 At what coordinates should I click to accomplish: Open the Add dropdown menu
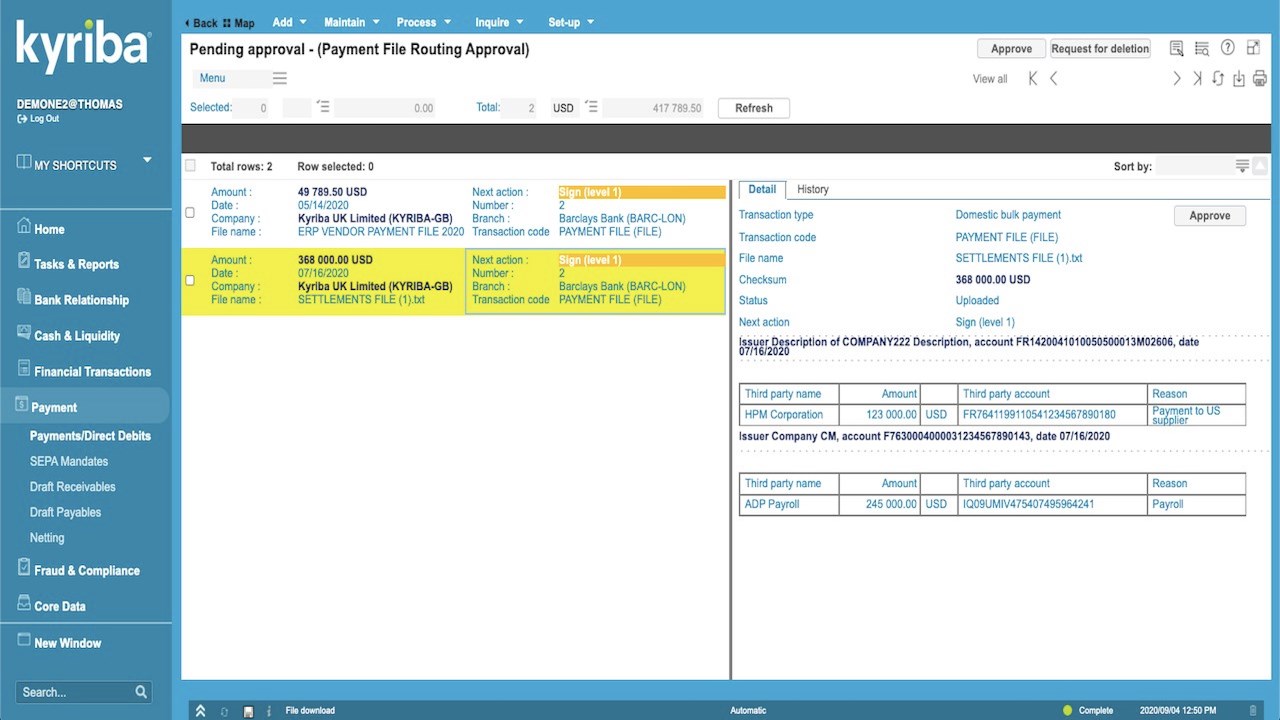(x=289, y=22)
